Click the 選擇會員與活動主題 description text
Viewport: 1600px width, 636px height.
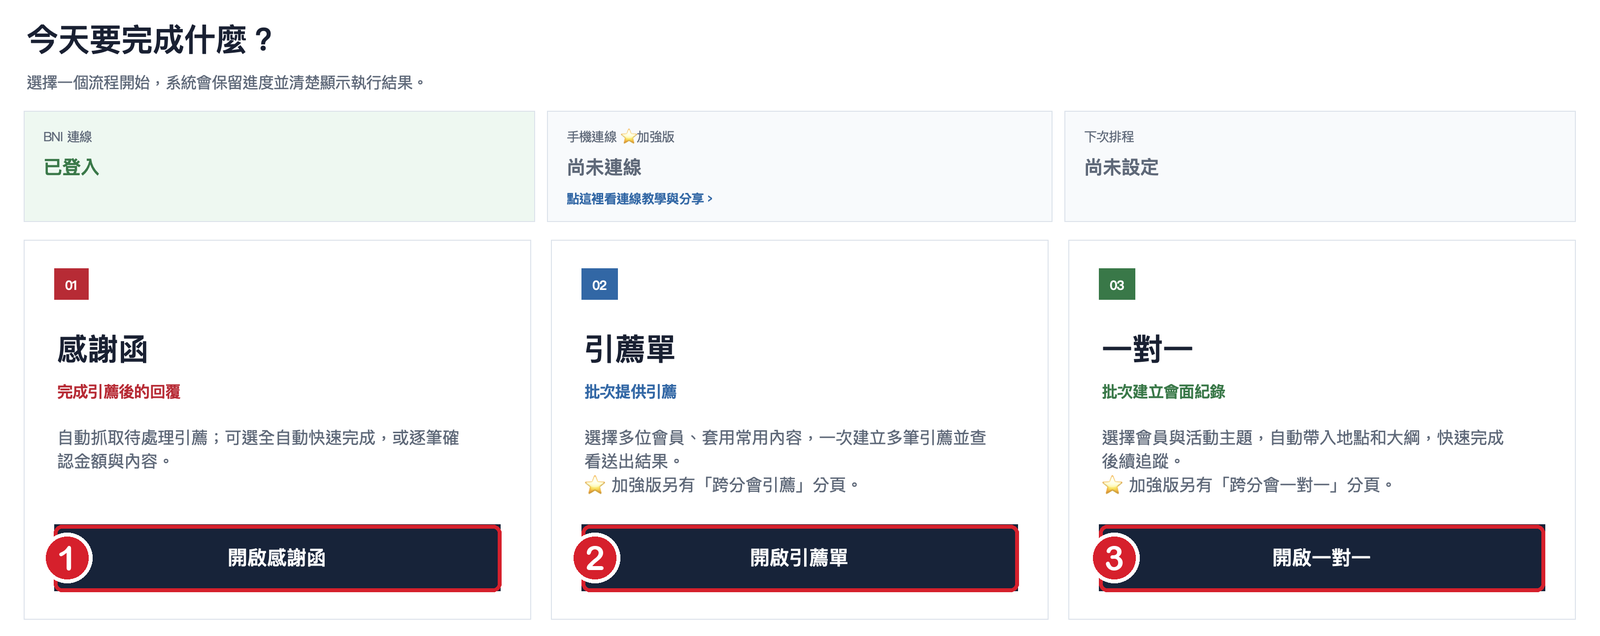[1302, 449]
